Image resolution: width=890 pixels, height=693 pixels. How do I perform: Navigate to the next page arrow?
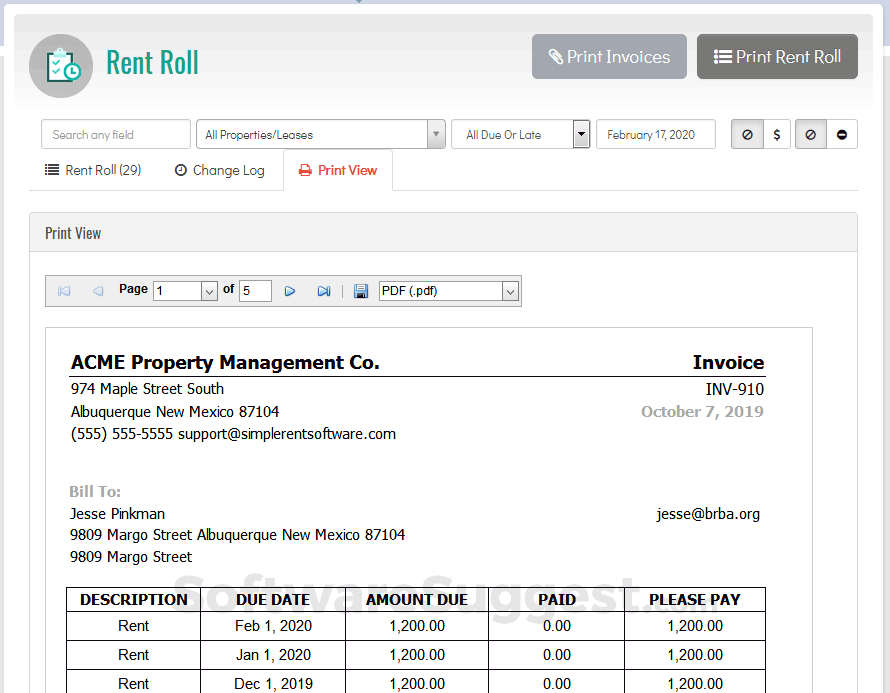[289, 291]
